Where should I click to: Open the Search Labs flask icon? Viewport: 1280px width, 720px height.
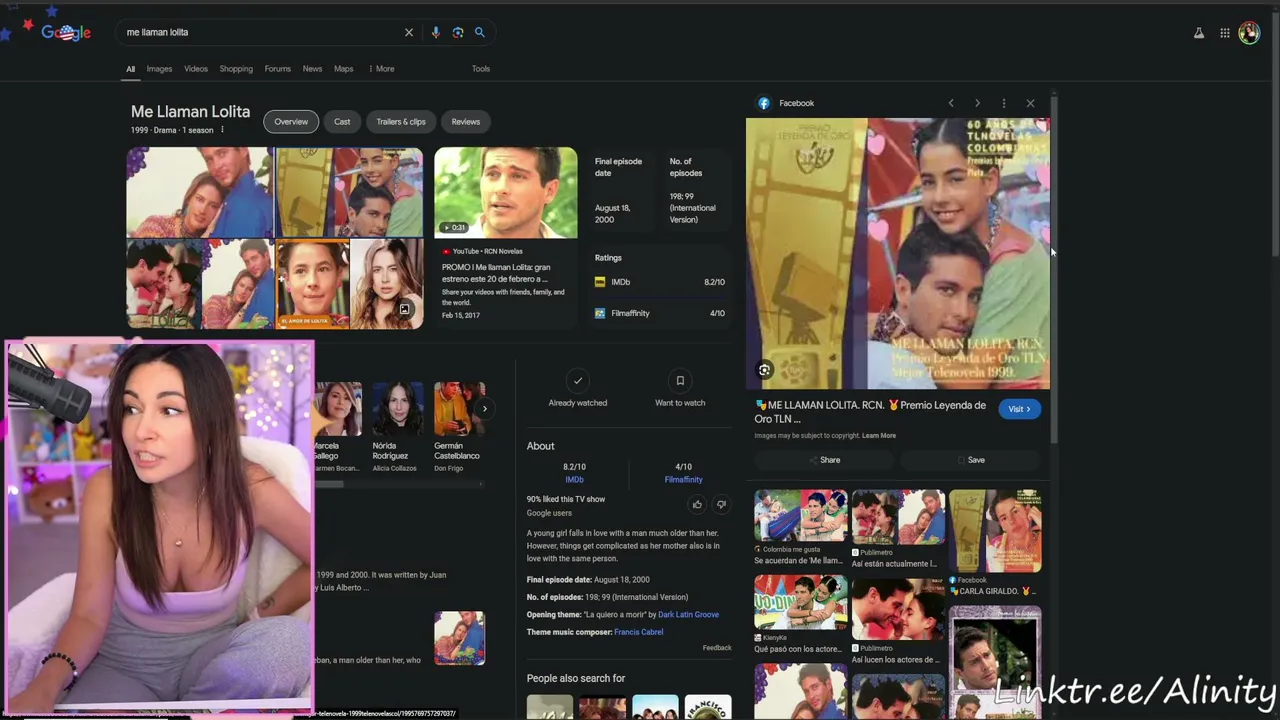[1199, 33]
